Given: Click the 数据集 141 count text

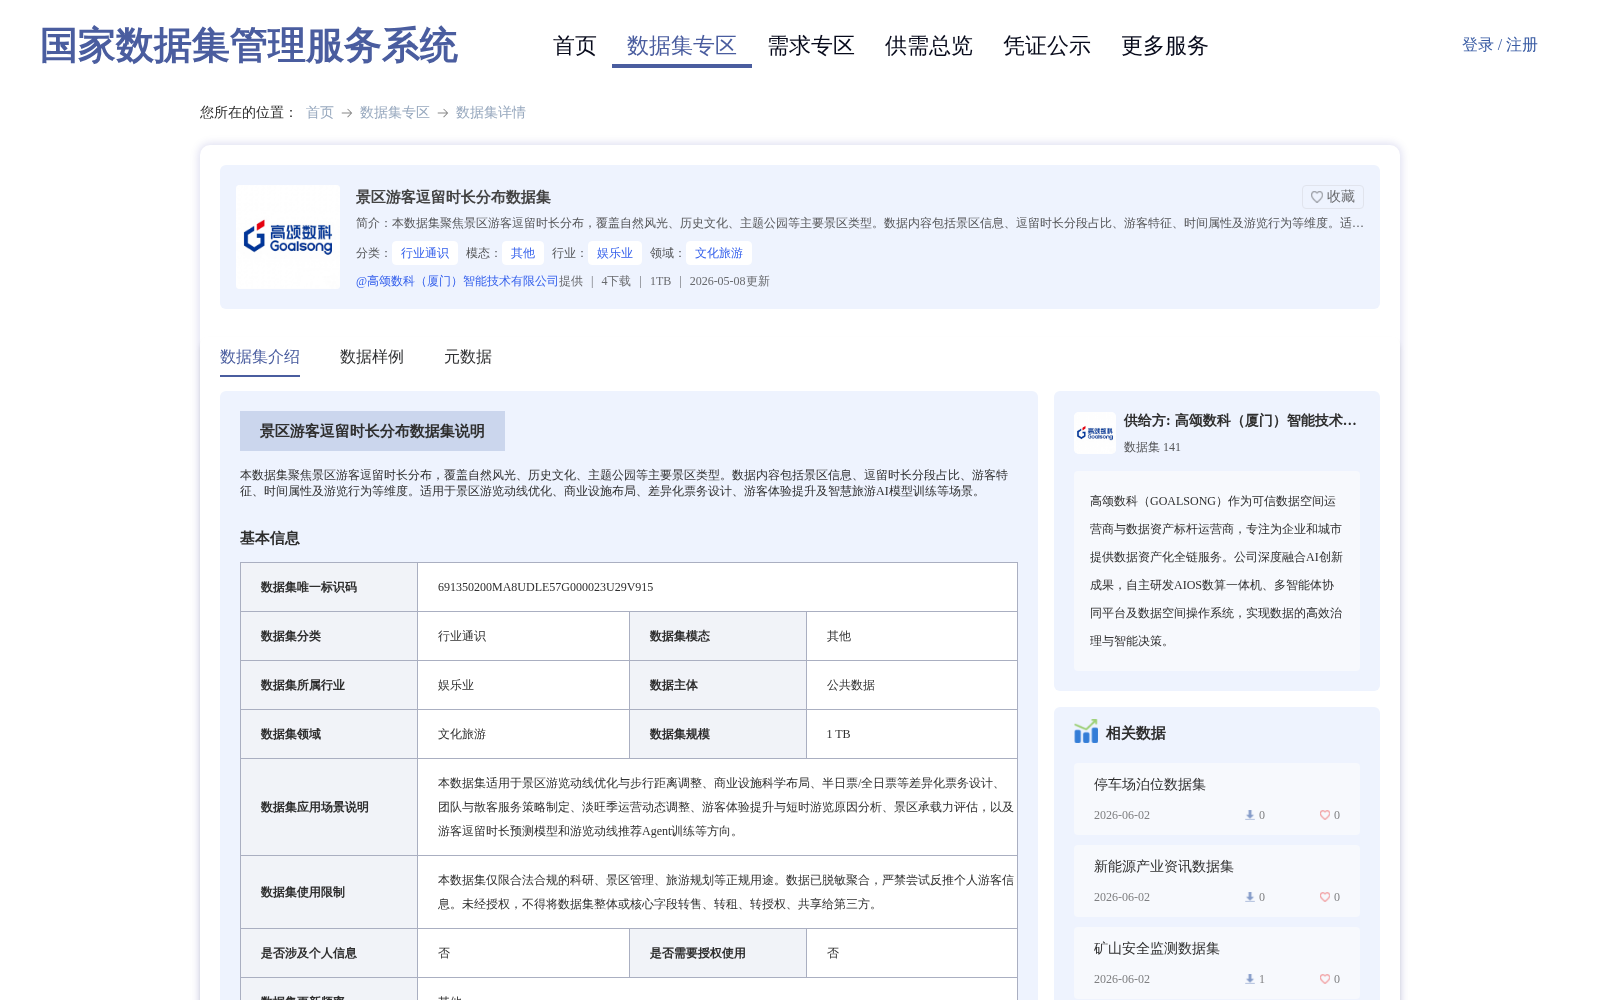Looking at the screenshot, I should click(x=1152, y=447).
